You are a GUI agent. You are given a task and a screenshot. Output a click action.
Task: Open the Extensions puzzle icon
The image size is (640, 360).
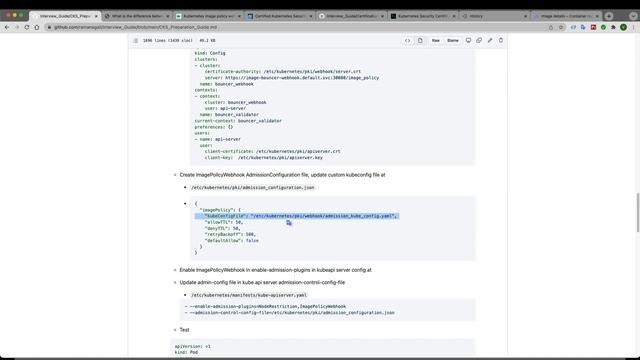[x=613, y=27]
